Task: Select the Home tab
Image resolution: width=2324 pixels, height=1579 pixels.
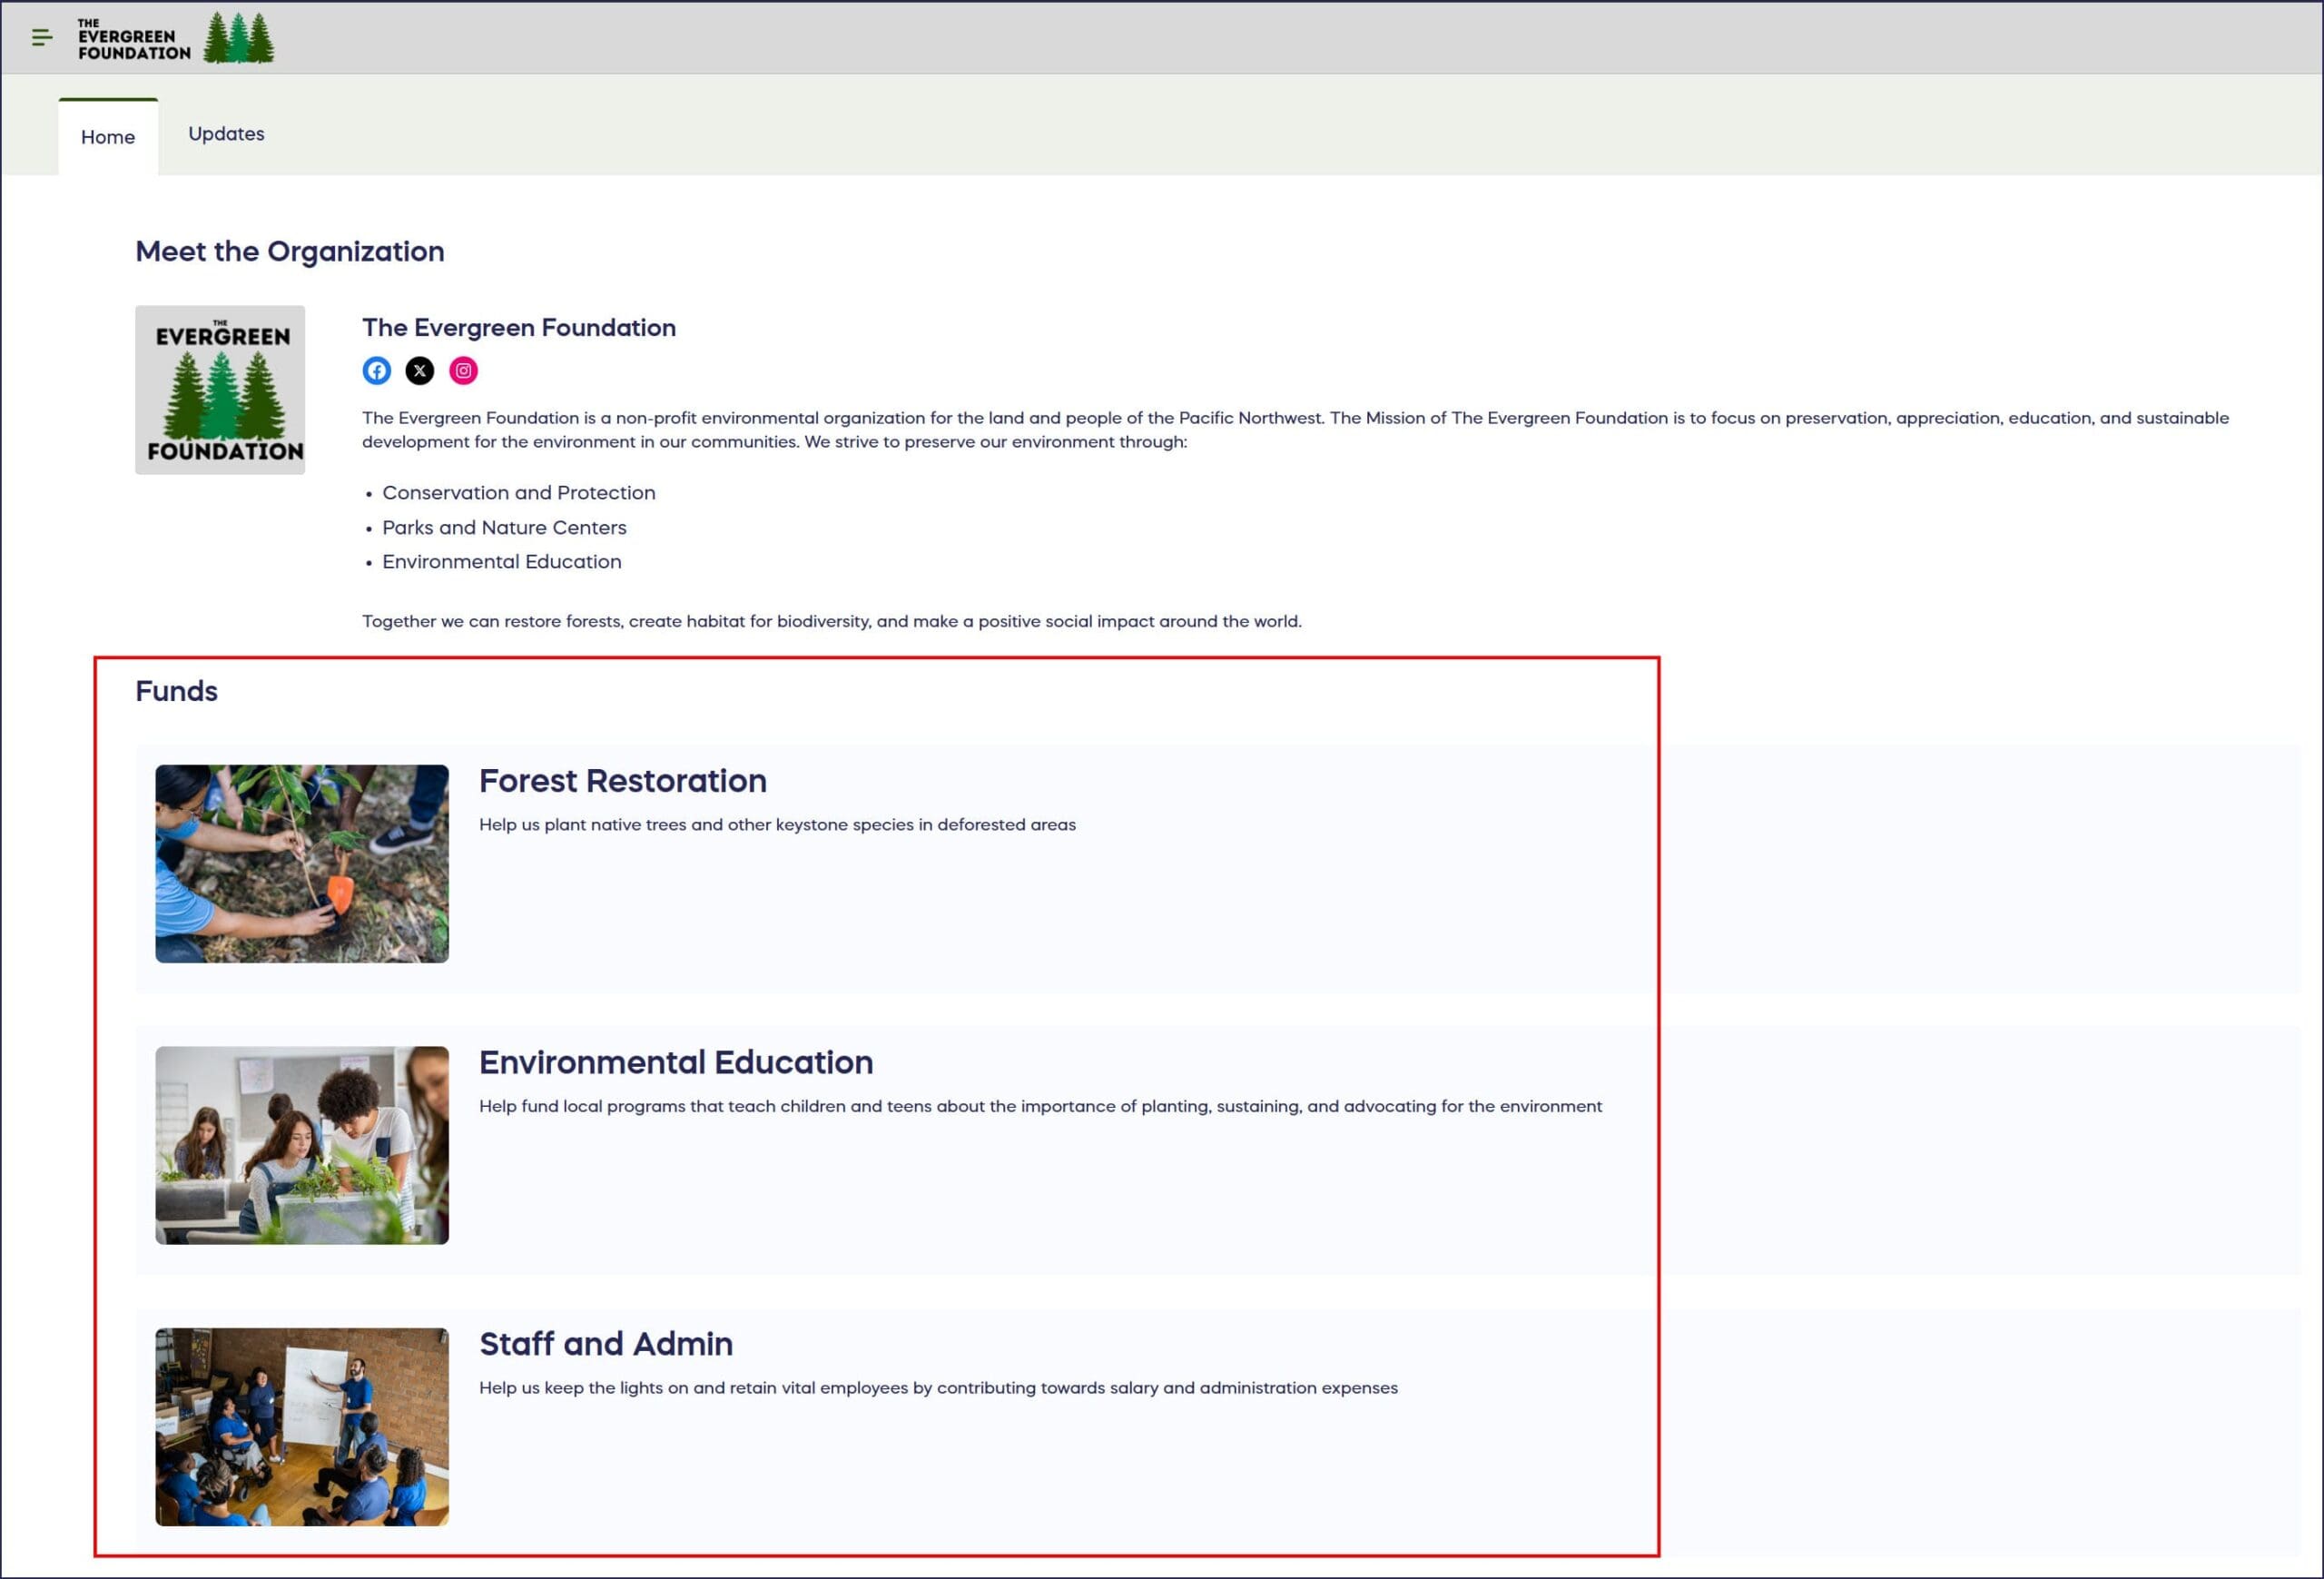Action: click(x=108, y=137)
